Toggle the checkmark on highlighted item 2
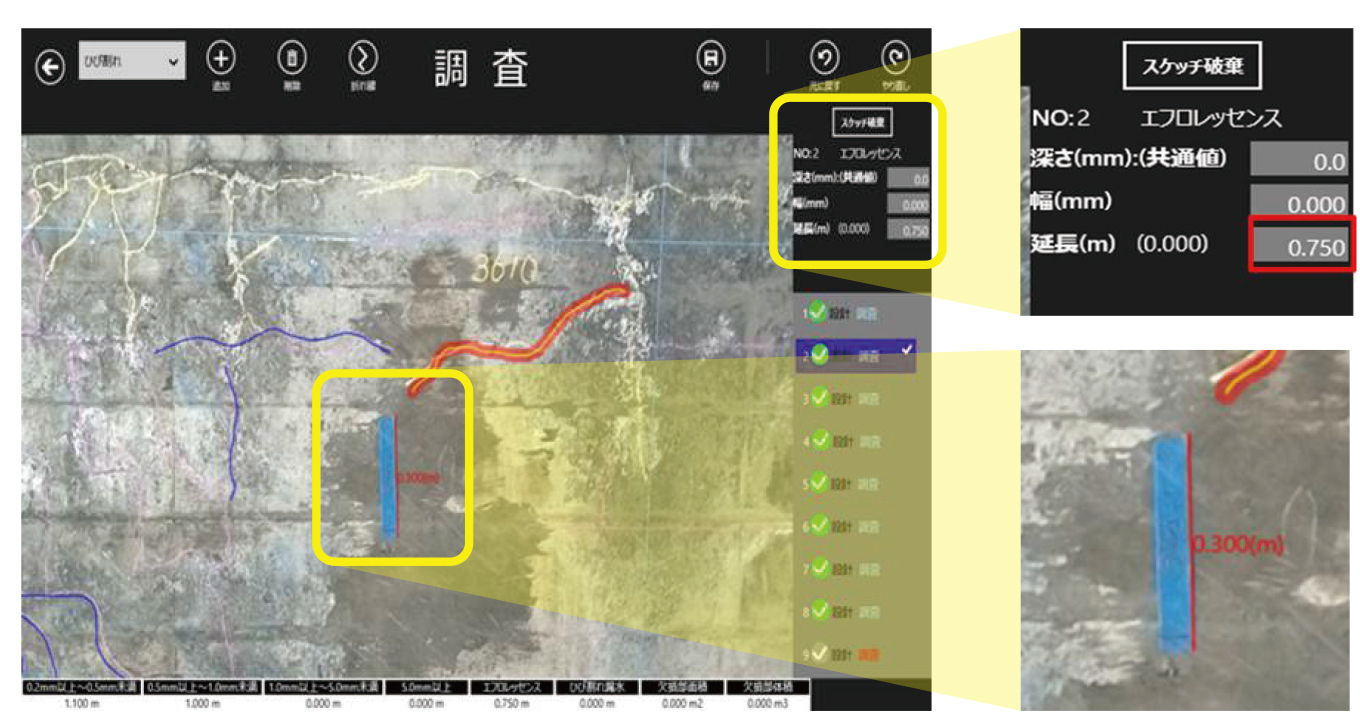This screenshot has height=726, width=1360. pyautogui.click(x=820, y=353)
